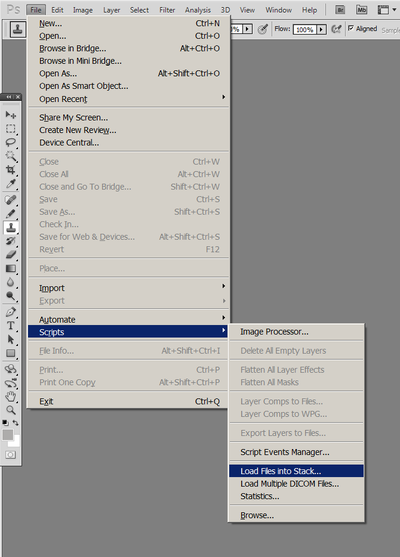Select the Horizontal Type tool
The width and height of the screenshot is (400, 557).
coord(11,325)
